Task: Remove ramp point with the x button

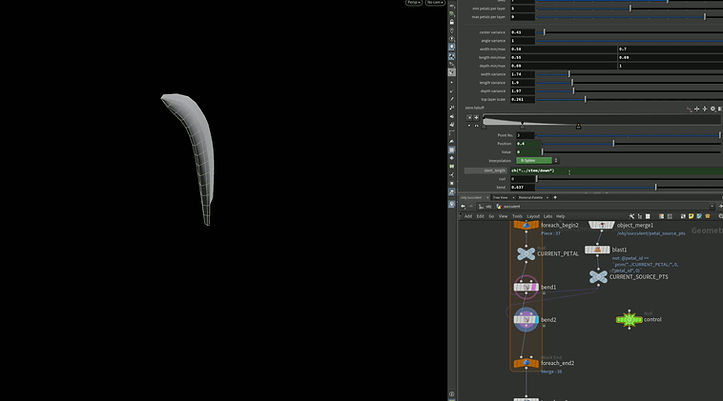Action: [469, 118]
